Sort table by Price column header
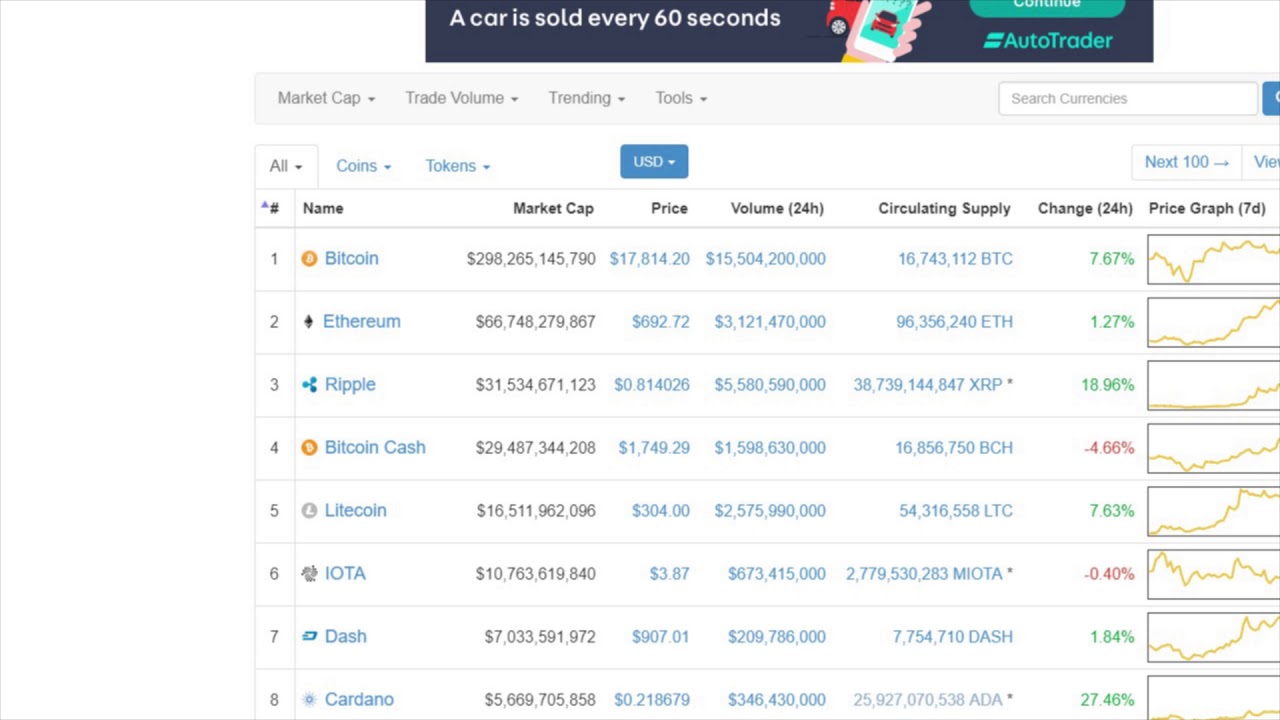 point(669,209)
